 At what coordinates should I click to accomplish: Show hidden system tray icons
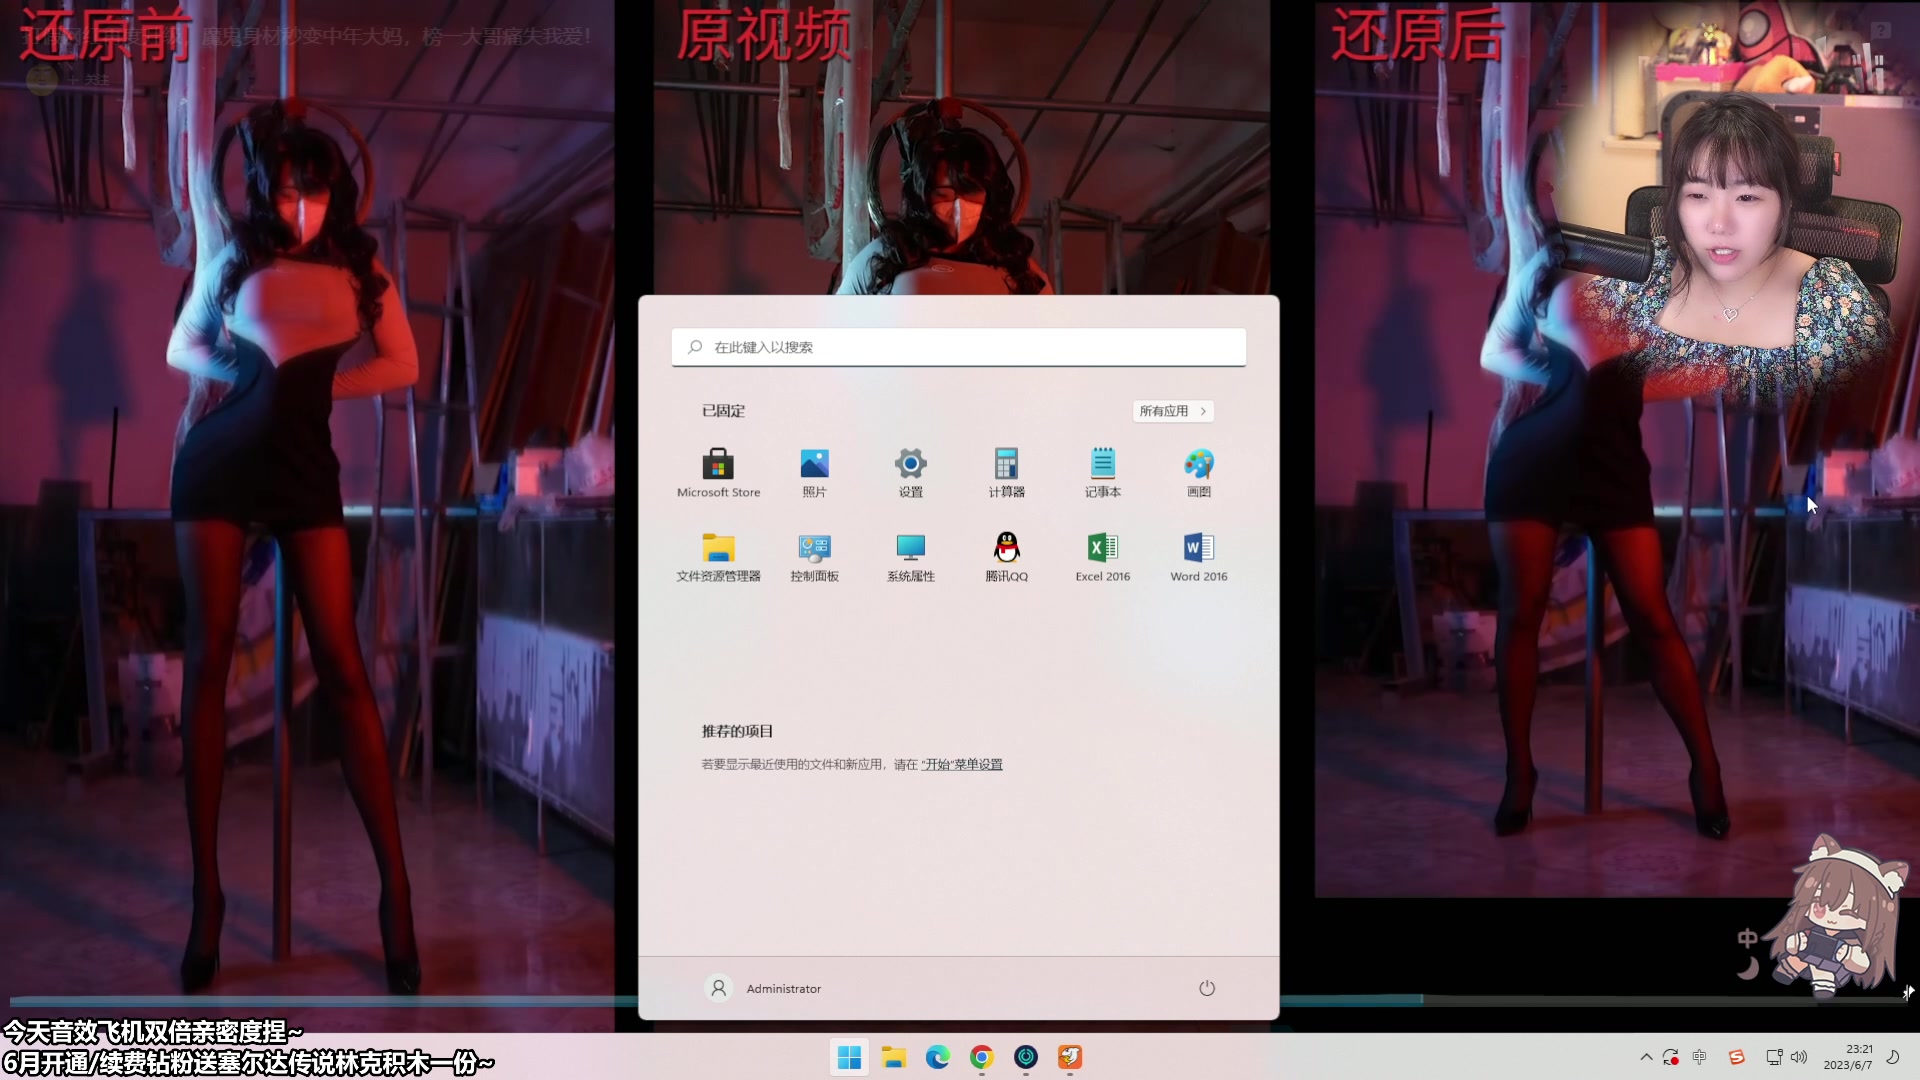point(1646,1057)
